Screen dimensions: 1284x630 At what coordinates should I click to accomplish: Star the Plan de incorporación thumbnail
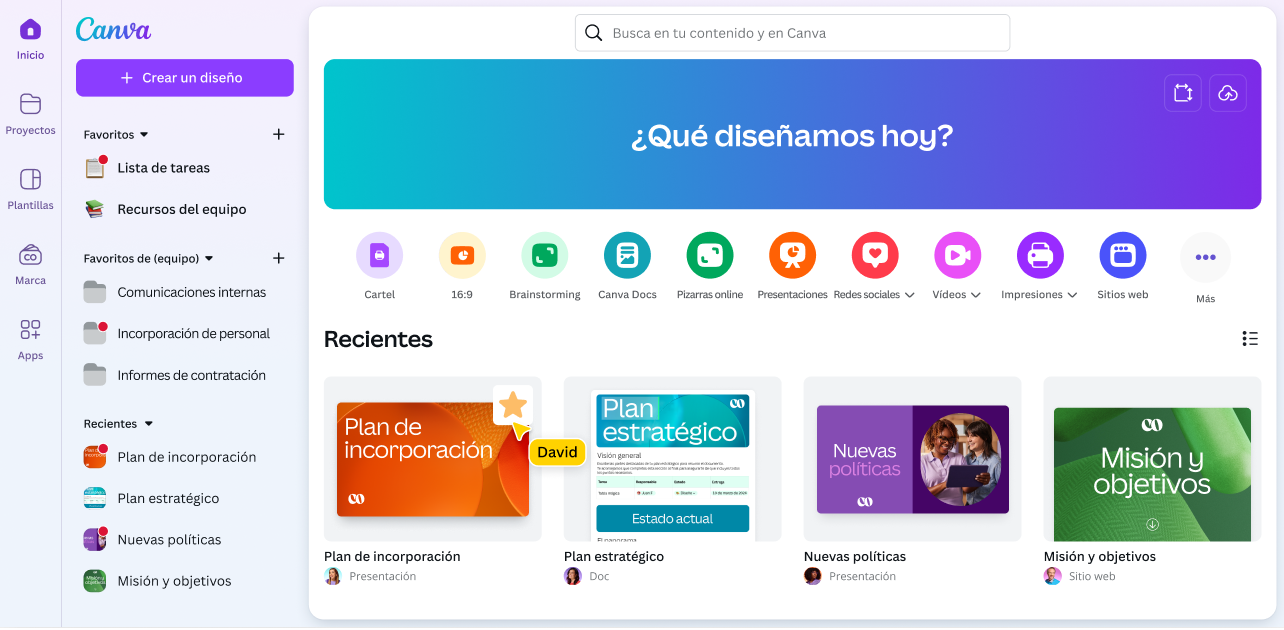(x=513, y=405)
